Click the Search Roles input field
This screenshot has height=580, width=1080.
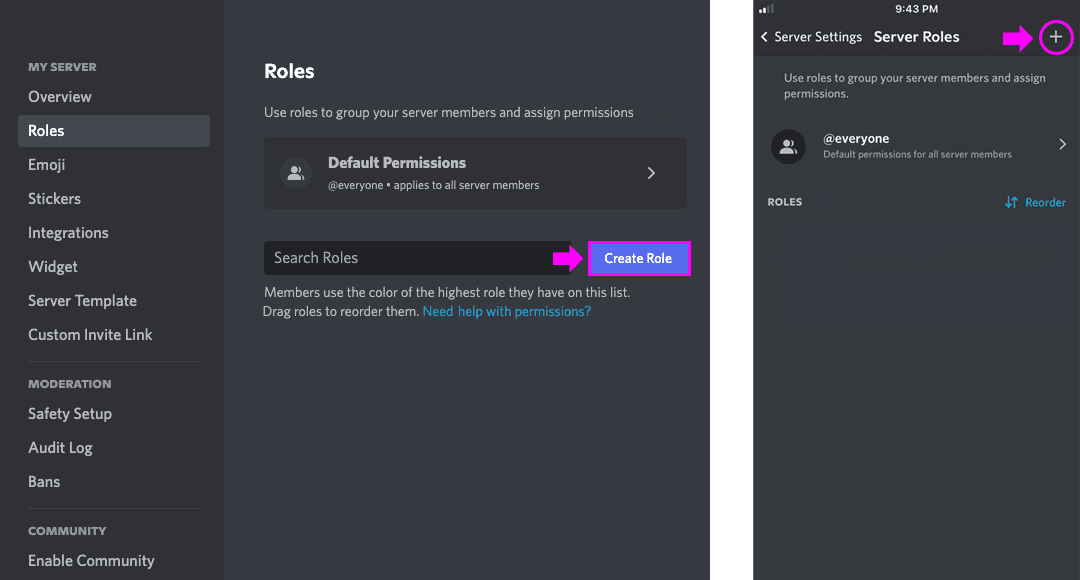point(415,258)
